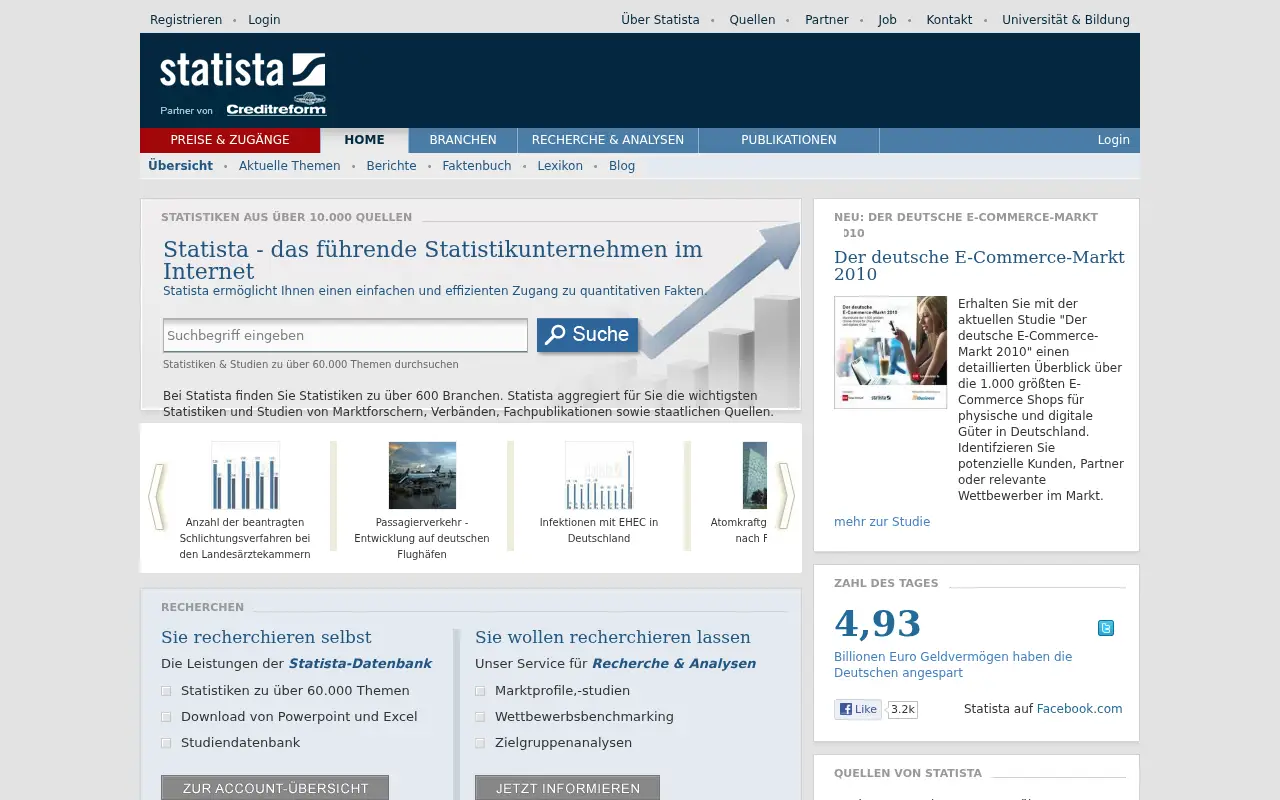
Task: Focus the Suchbegriff eingeben search field
Action: 345,335
